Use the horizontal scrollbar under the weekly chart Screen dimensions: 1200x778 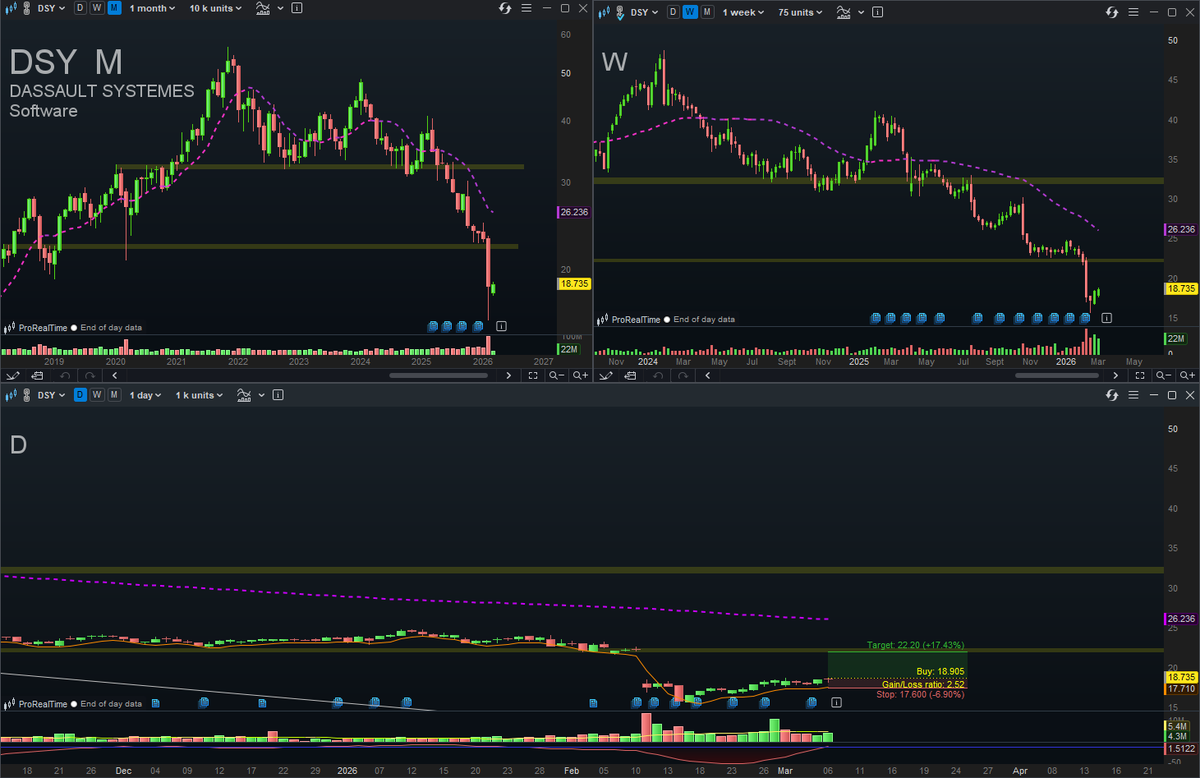click(x=1056, y=375)
